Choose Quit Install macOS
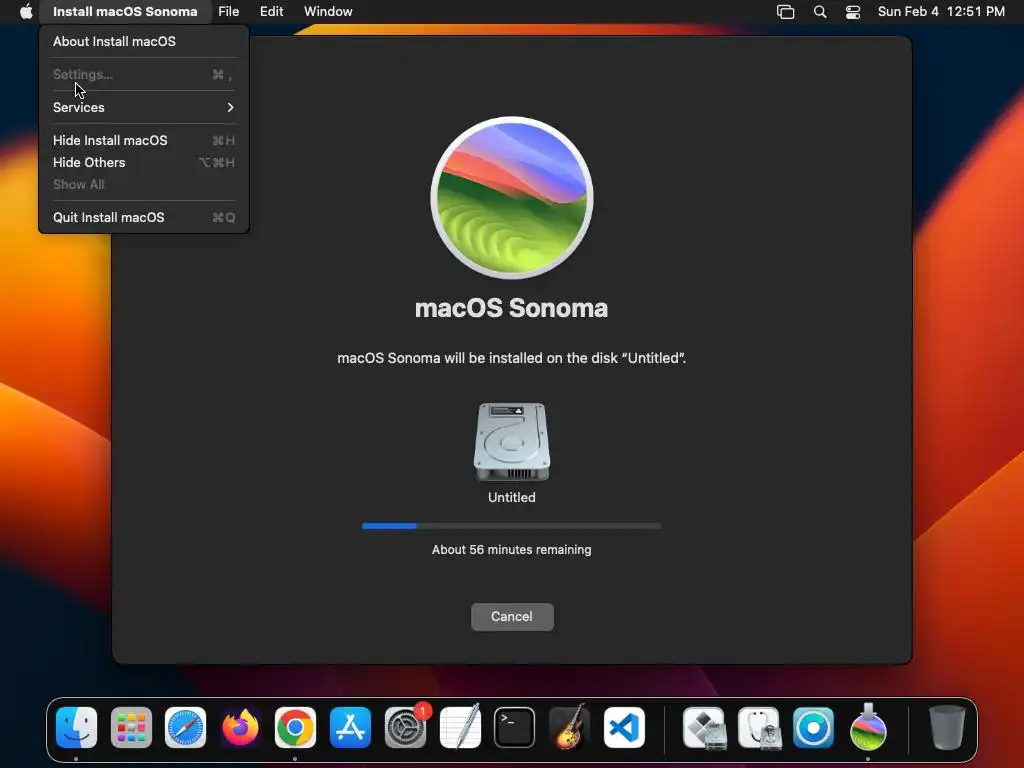The width and height of the screenshot is (1024, 768). (144, 217)
